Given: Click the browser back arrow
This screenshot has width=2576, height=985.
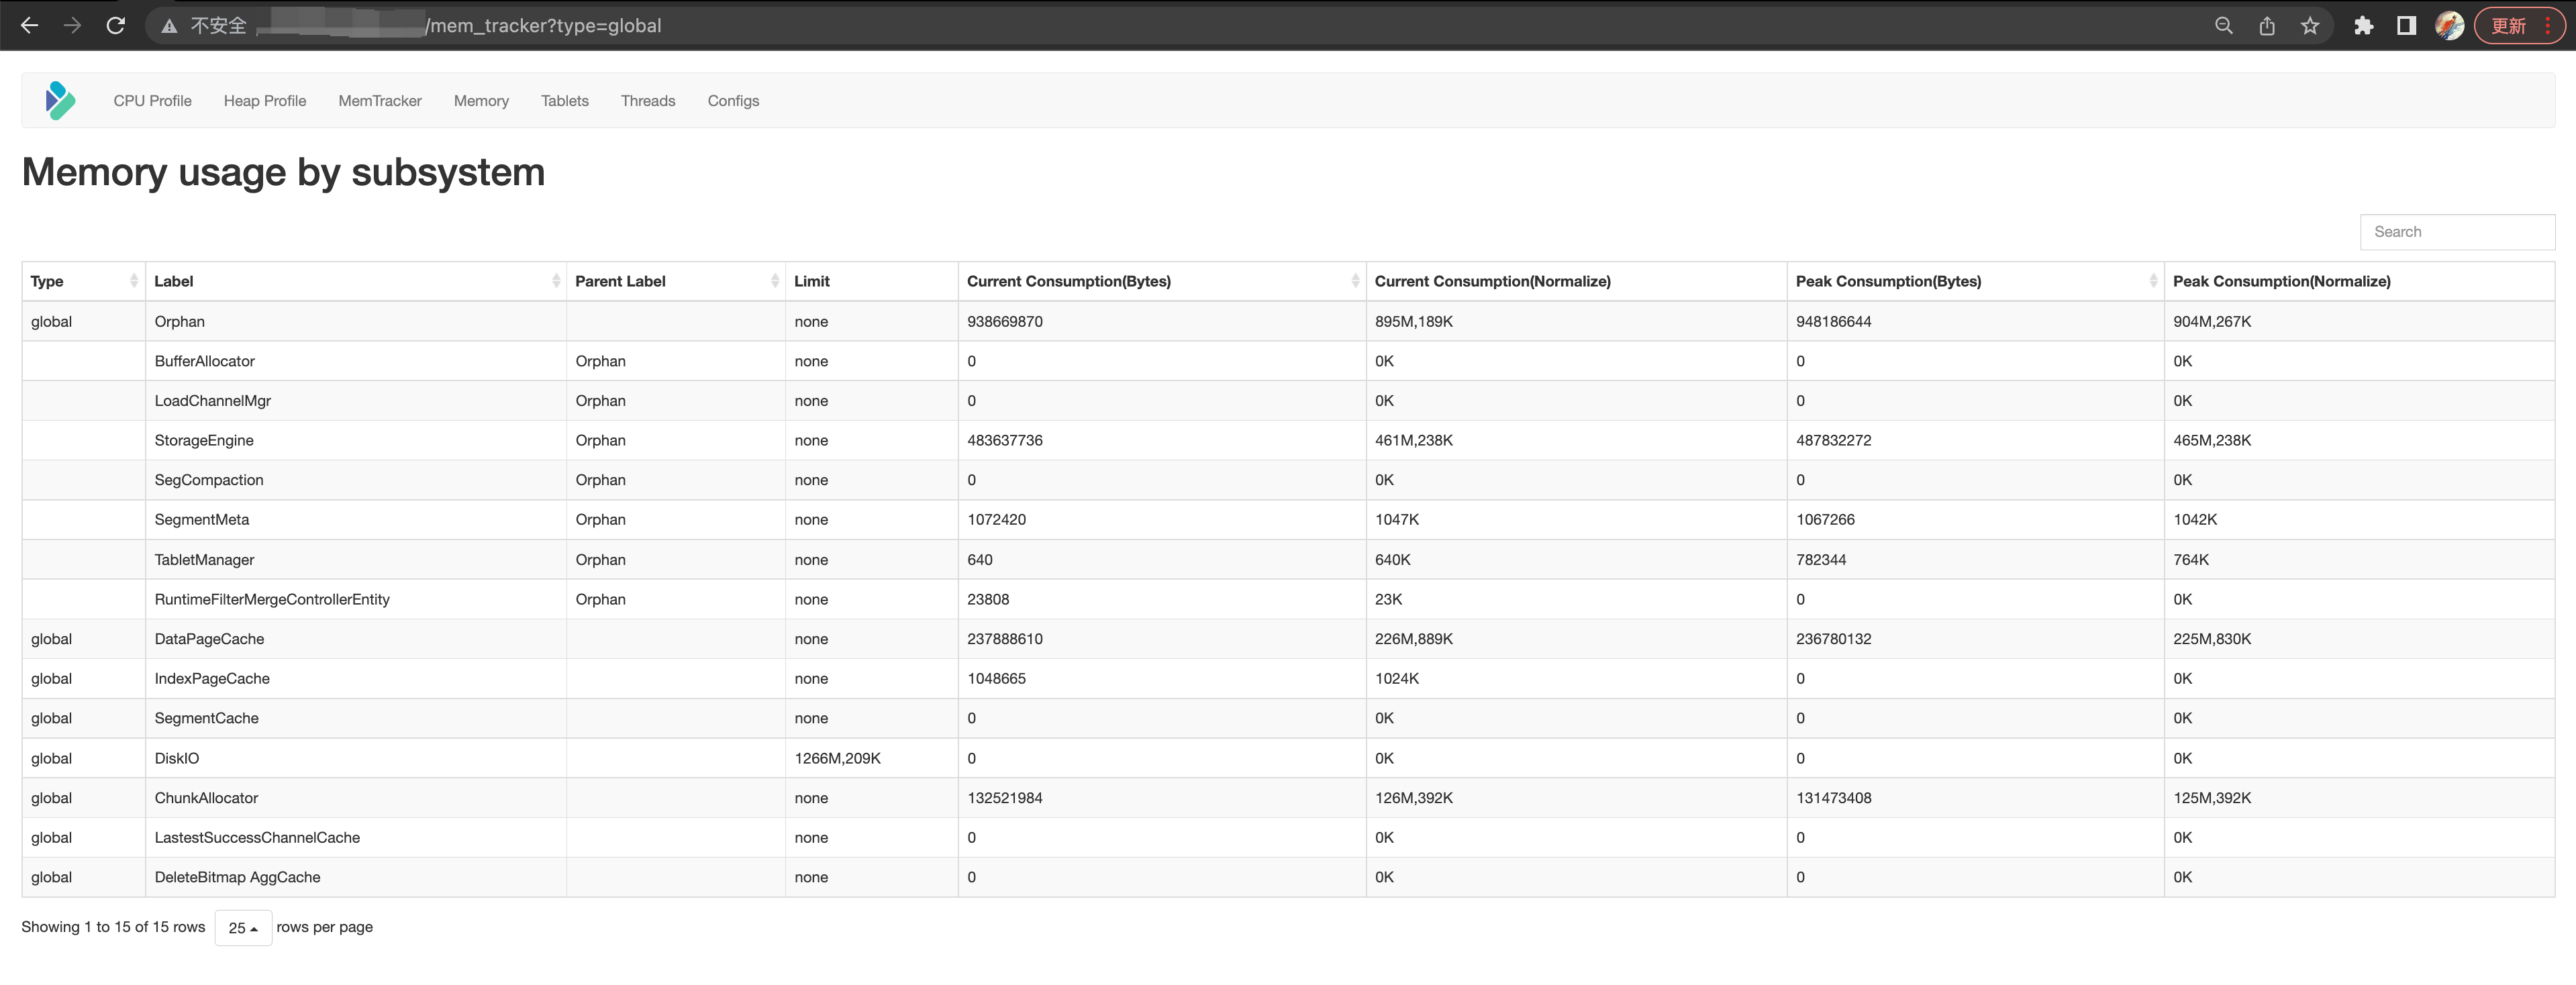Looking at the screenshot, I should point(29,25).
